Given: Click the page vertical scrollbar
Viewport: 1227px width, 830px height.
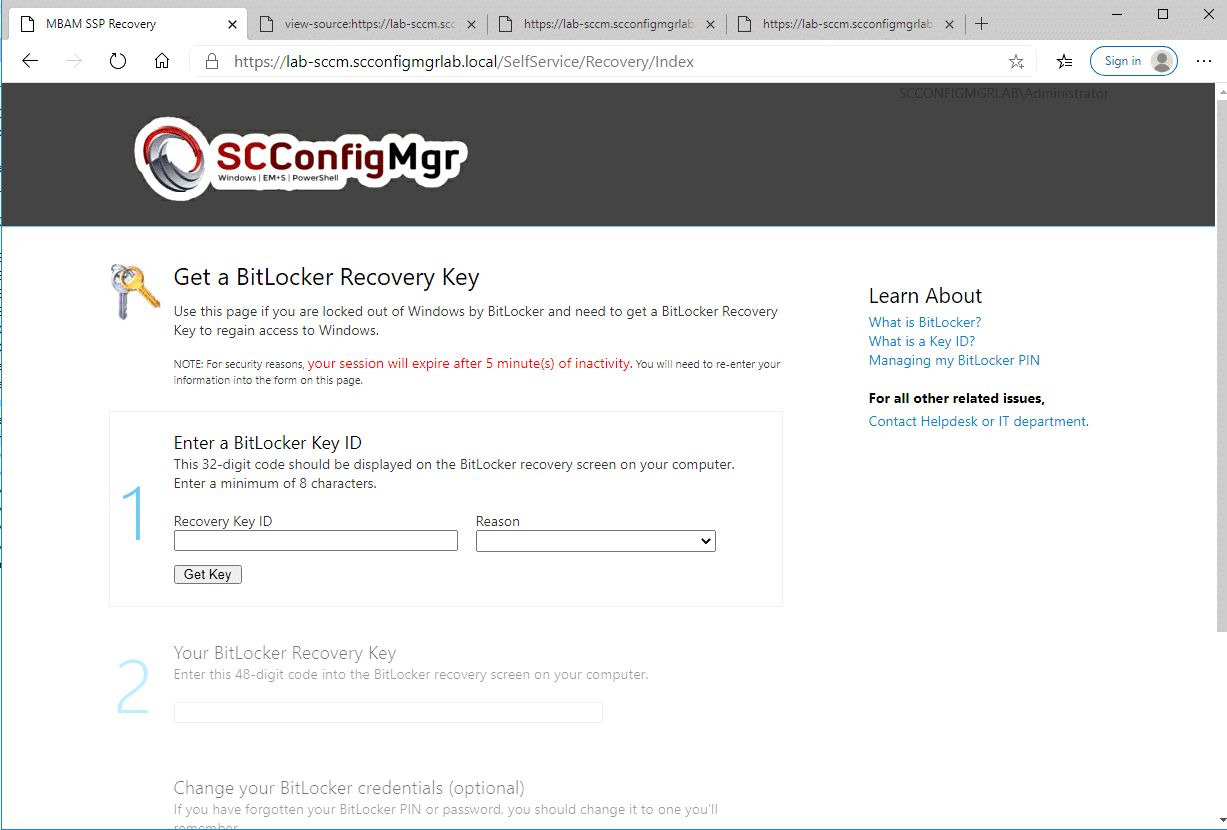Looking at the screenshot, I should [1220, 360].
